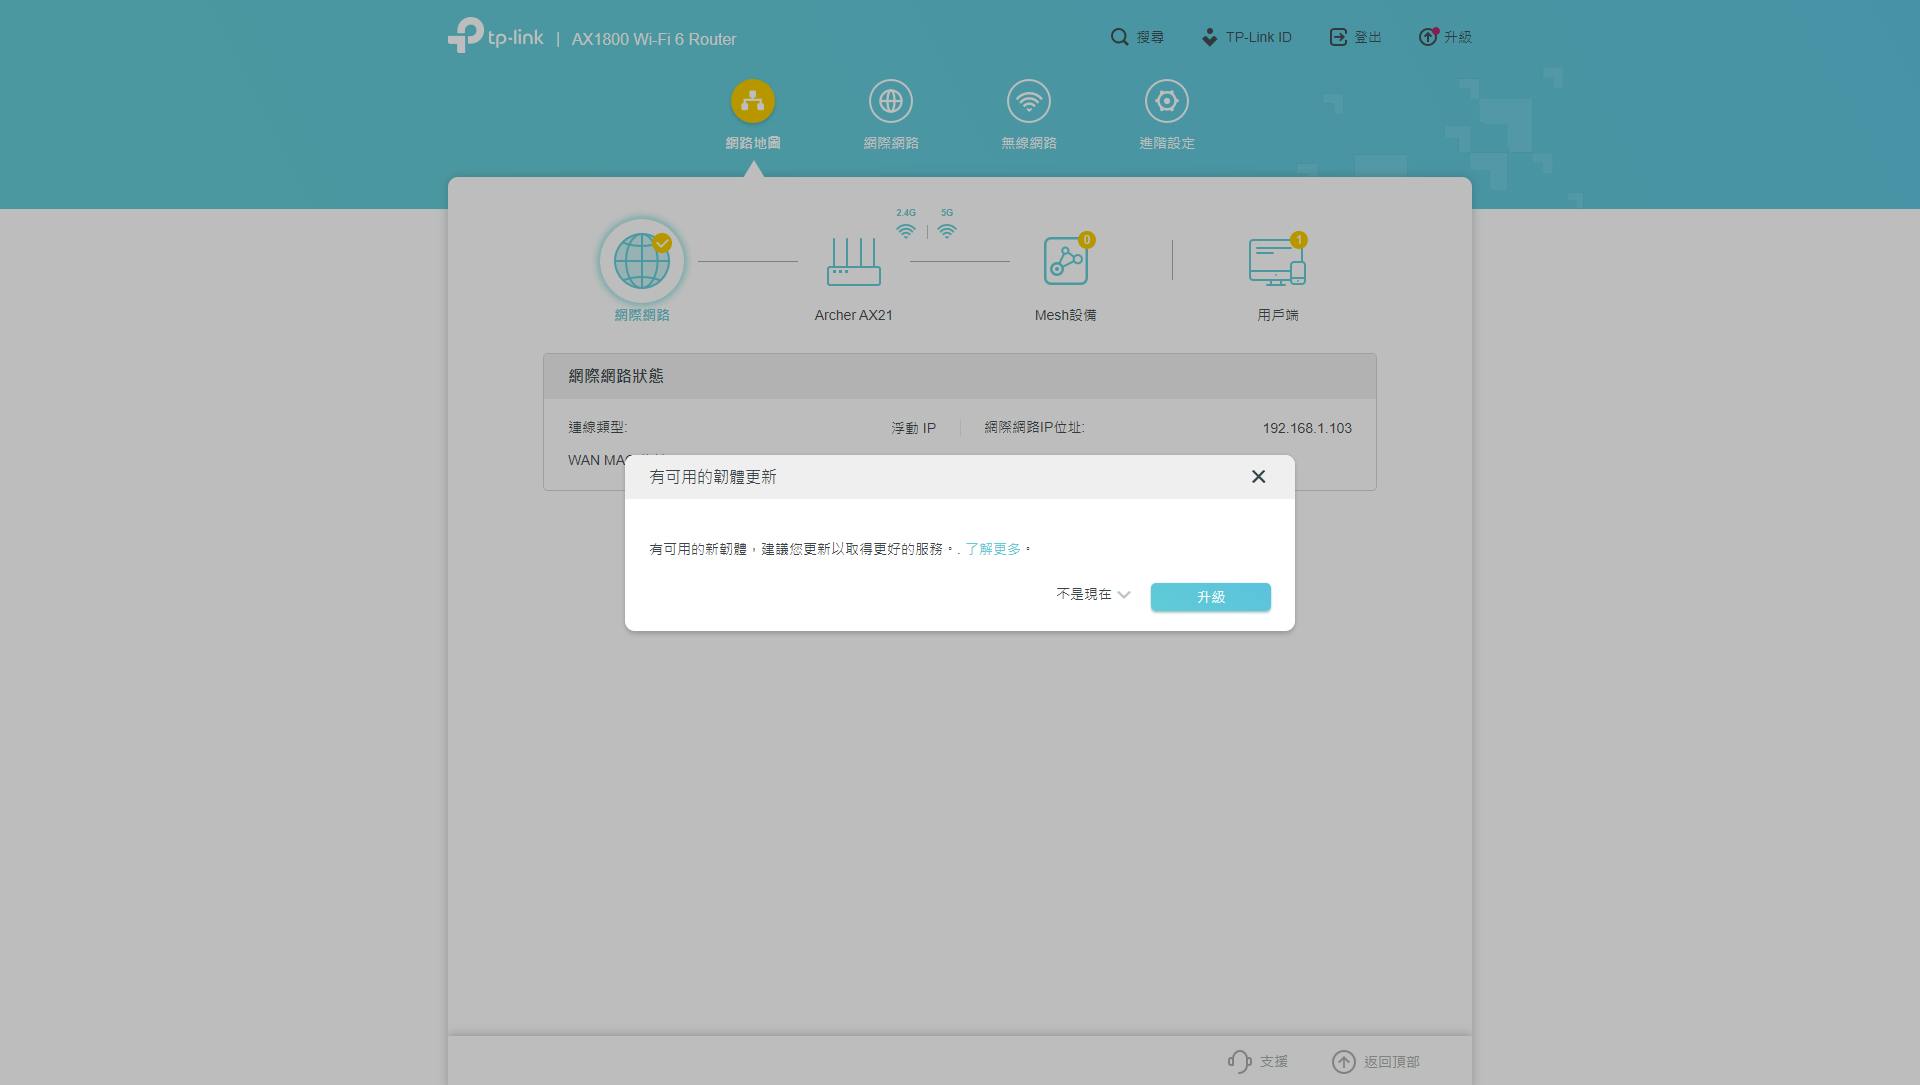The height and width of the screenshot is (1085, 1920).
Task: Click the 5G Wi-Fi signal icon
Action: 947,231
